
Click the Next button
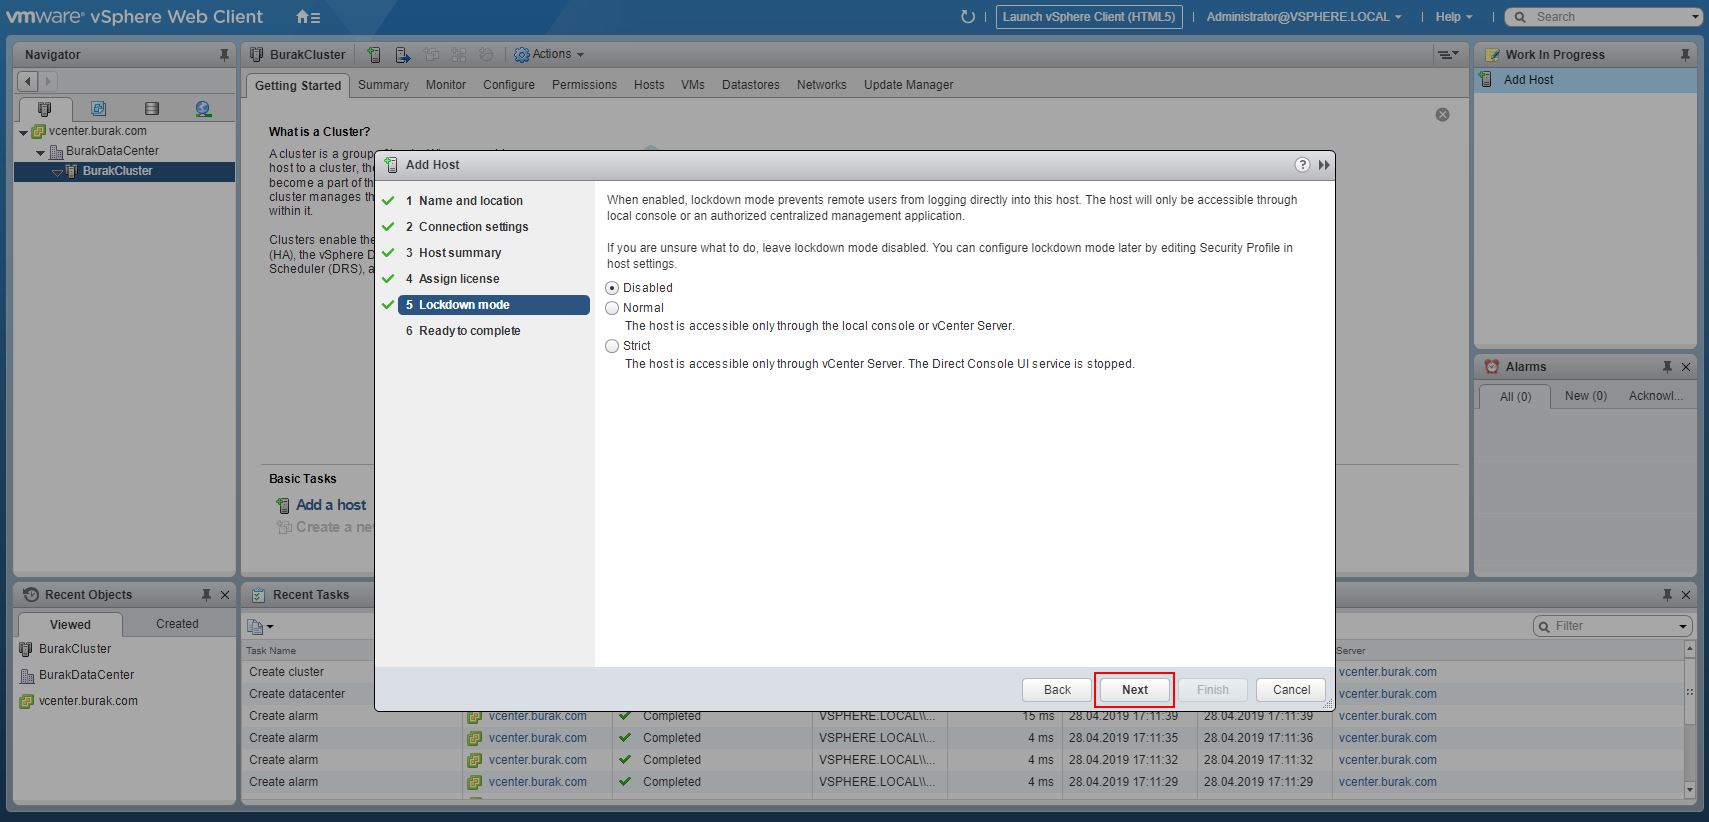tap(1135, 690)
